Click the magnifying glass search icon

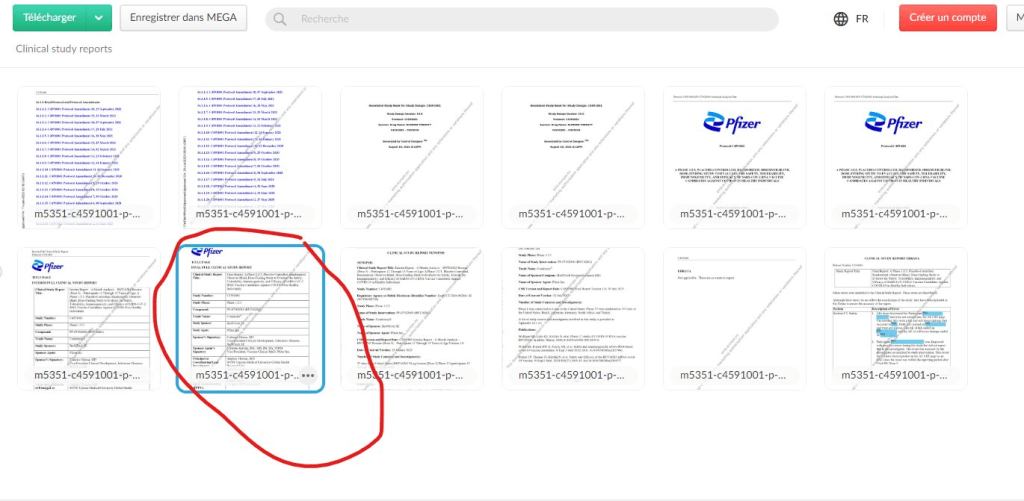point(281,19)
